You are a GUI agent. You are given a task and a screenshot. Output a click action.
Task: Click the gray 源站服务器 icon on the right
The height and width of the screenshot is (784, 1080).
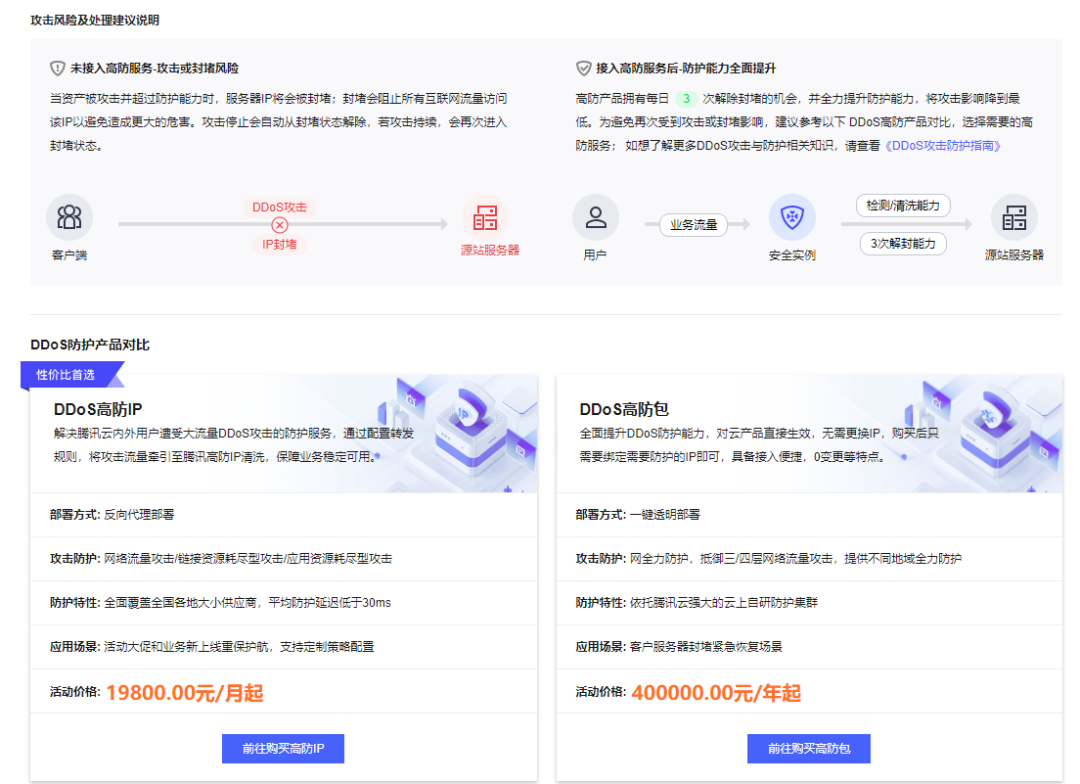(x=1014, y=217)
